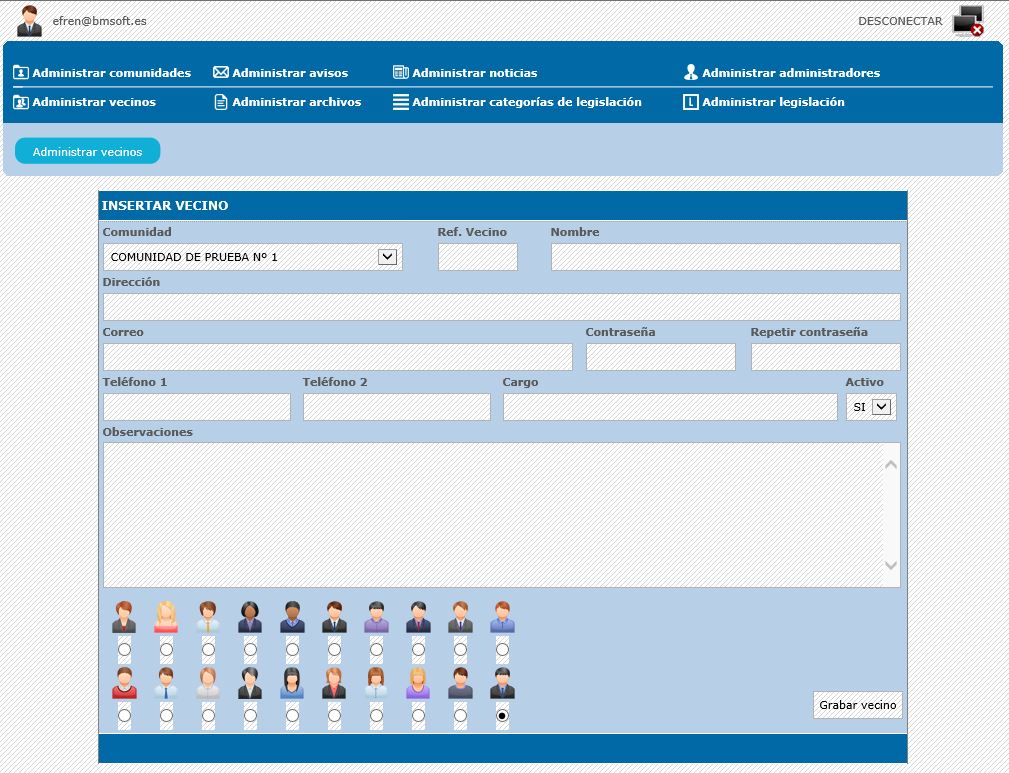The height and width of the screenshot is (773, 1009).
Task: Select the already-checked last radio in bottom row
Action: [502, 716]
